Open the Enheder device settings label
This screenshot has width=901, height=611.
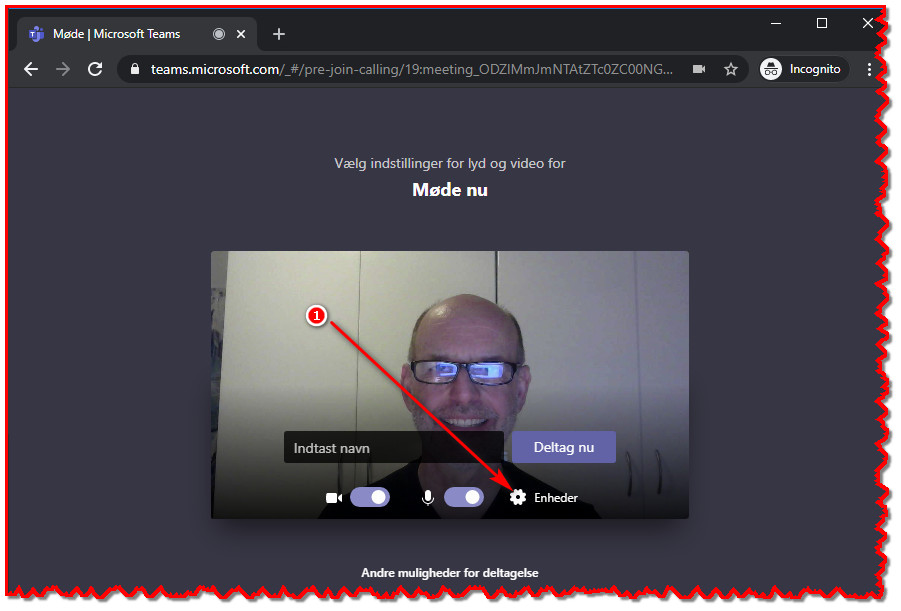(556, 498)
